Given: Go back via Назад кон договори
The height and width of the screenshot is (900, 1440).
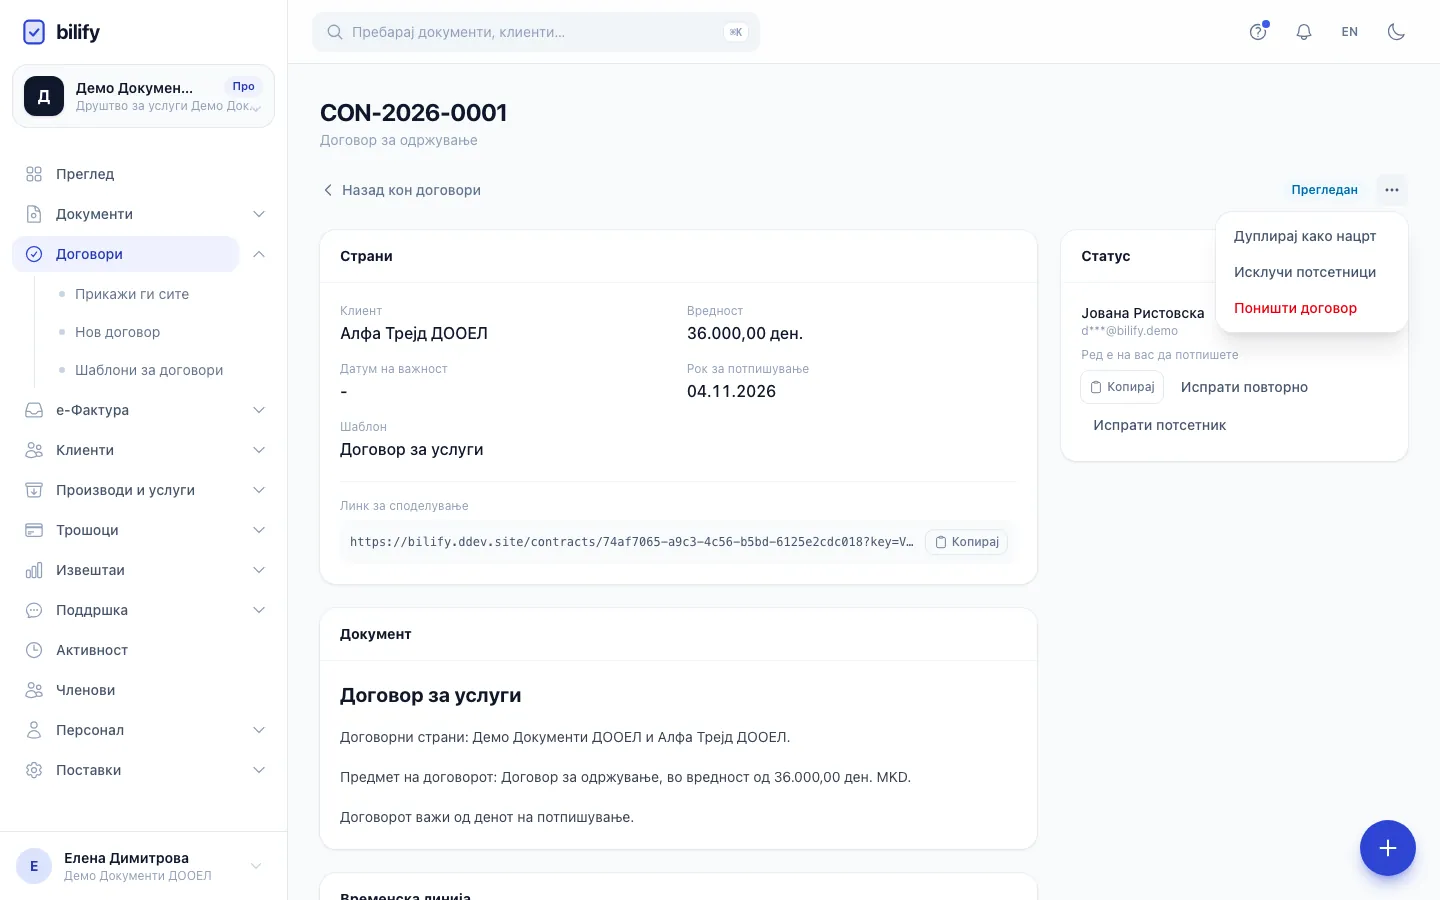Looking at the screenshot, I should [x=401, y=190].
